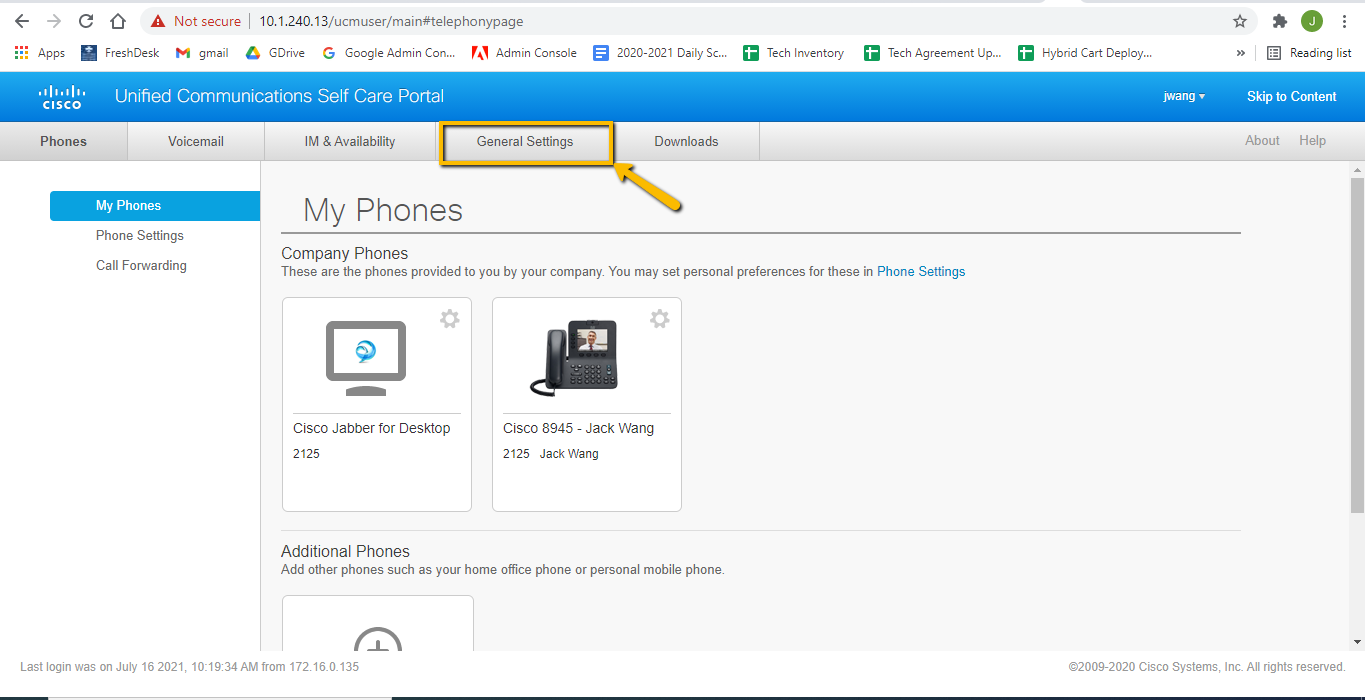Select Phone Settings in the sidebar
1365x700 pixels.
tap(140, 235)
